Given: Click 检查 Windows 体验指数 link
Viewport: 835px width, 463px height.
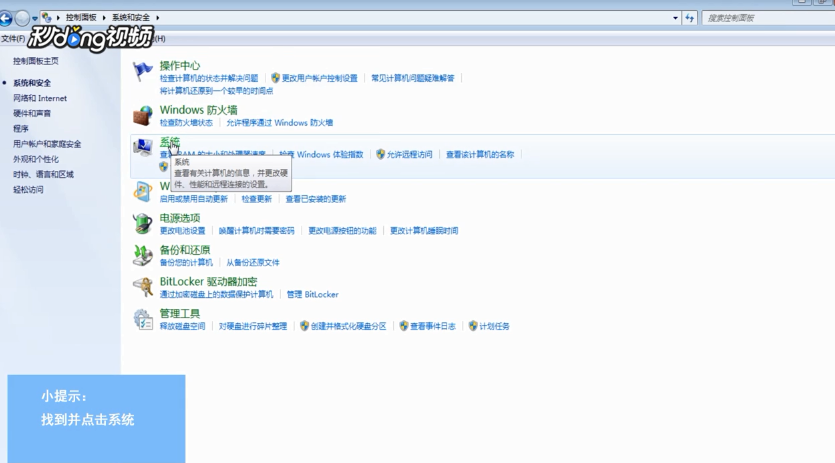Looking at the screenshot, I should 321,155.
